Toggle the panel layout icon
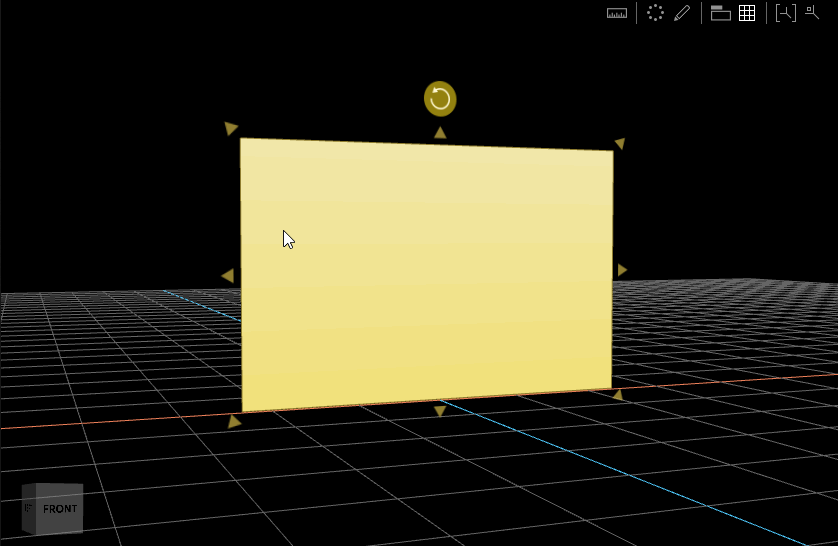 tap(720, 13)
